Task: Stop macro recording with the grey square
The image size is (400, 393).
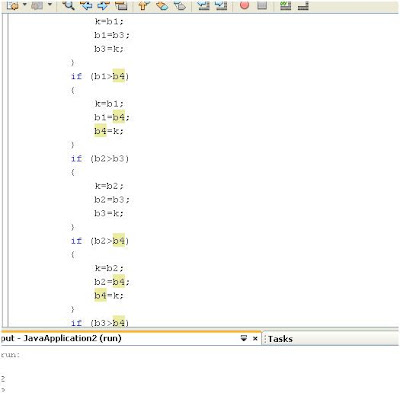Action: (x=262, y=5)
